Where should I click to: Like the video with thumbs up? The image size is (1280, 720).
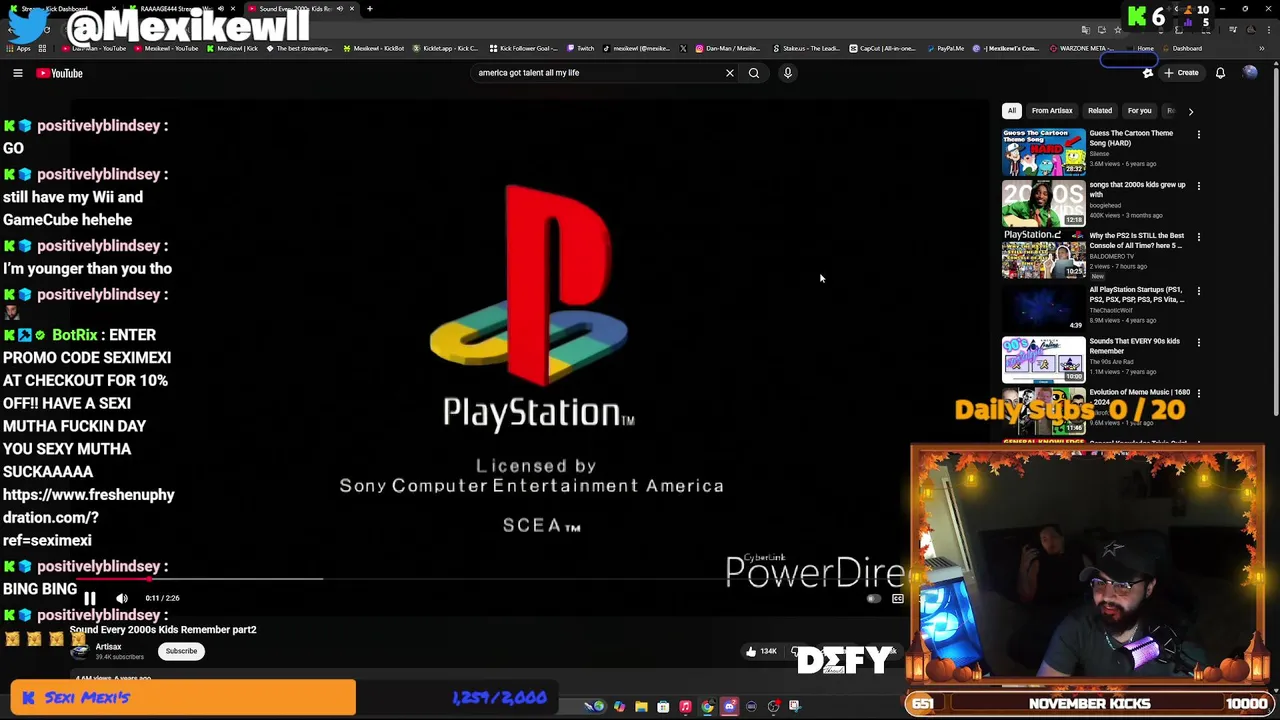pyautogui.click(x=761, y=651)
